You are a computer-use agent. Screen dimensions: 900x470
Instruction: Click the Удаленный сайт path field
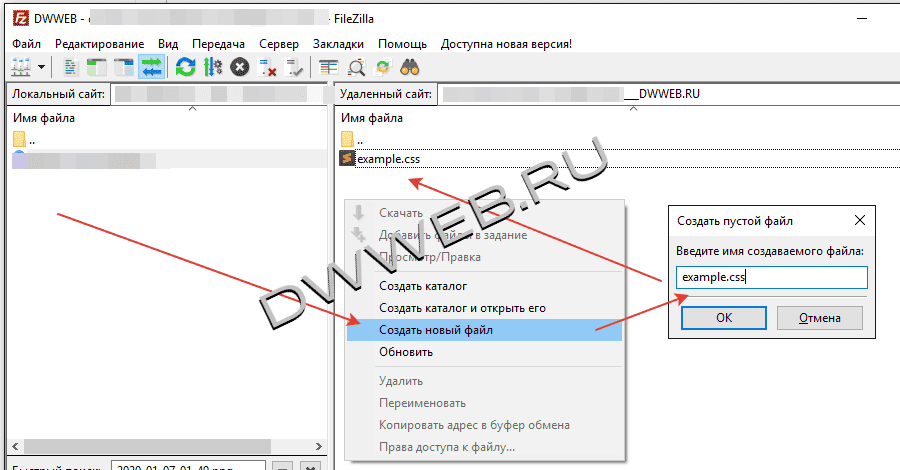(x=669, y=94)
